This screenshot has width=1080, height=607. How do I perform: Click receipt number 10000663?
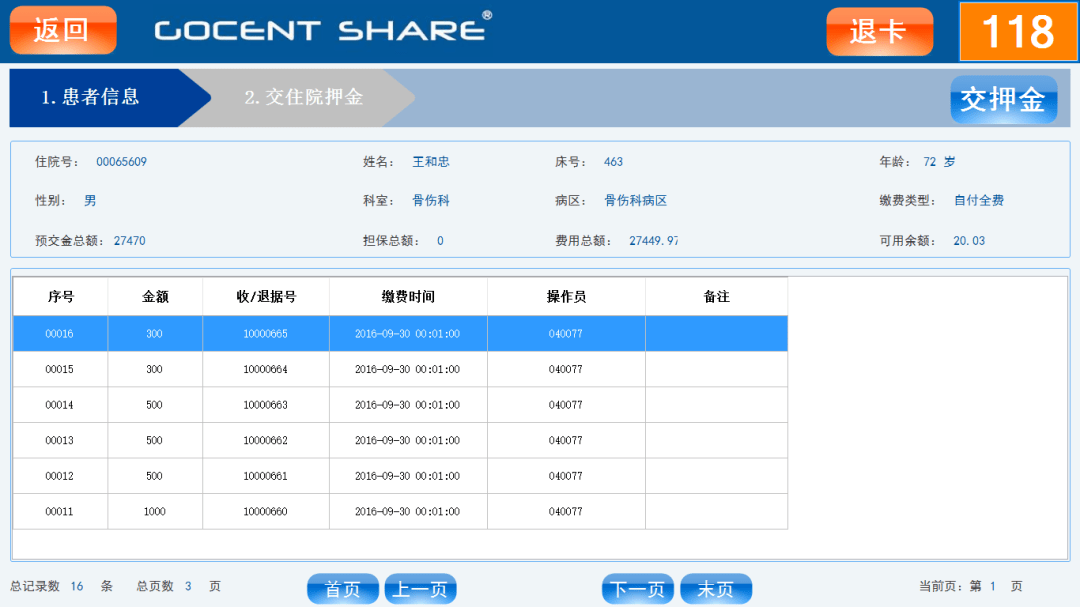[x=265, y=405]
